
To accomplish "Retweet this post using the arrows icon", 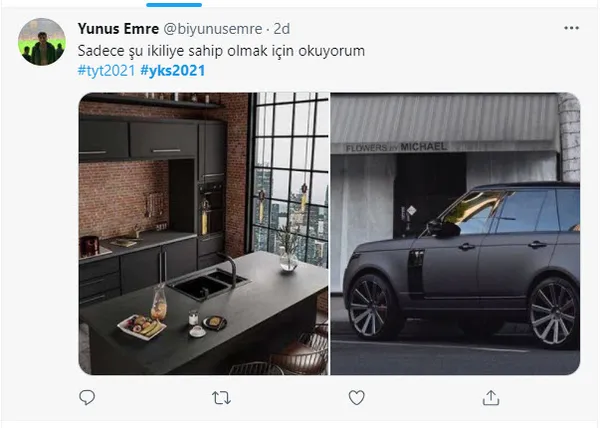I will click(x=221, y=398).
